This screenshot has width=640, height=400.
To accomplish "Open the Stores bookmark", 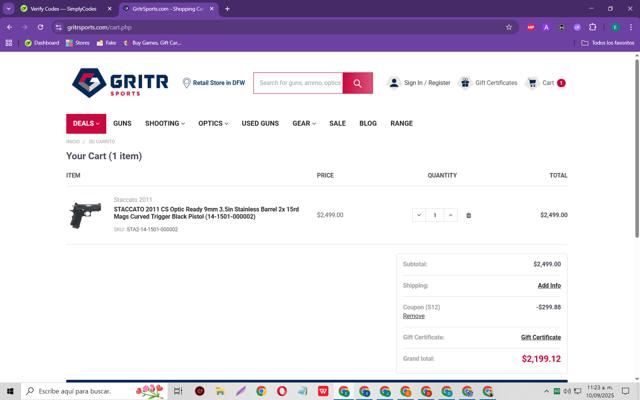I will pos(78,43).
